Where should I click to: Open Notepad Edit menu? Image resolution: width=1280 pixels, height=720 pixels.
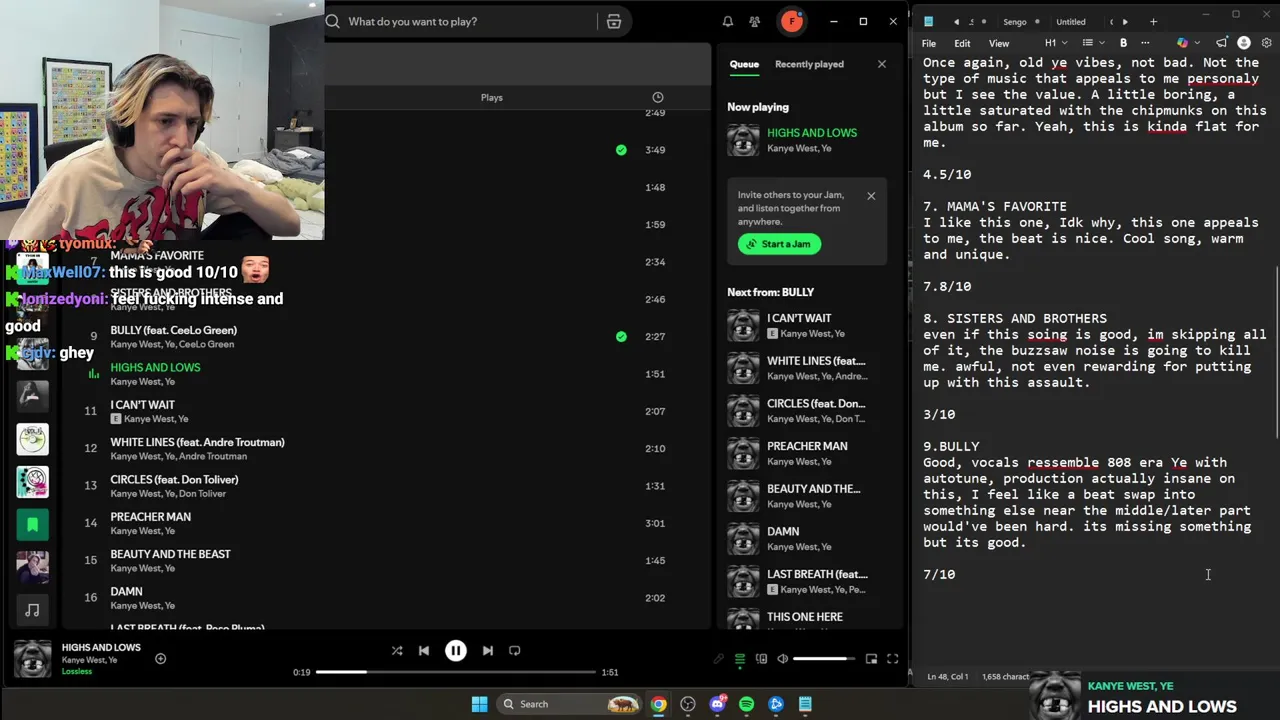tap(962, 43)
